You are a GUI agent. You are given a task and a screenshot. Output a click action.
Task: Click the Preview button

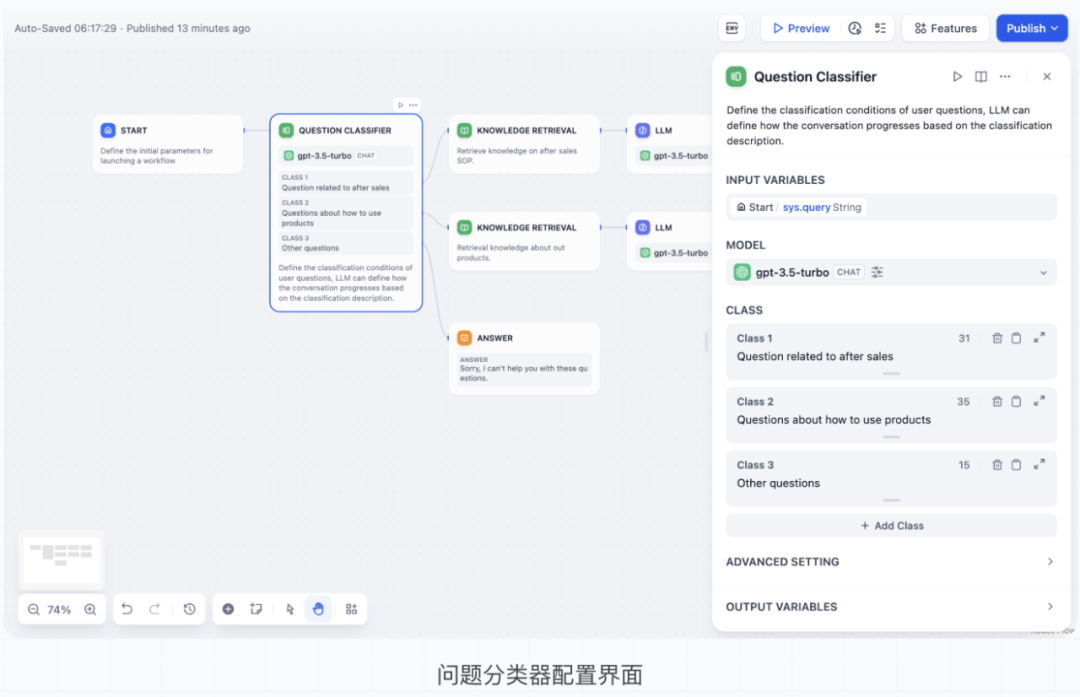pyautogui.click(x=800, y=28)
